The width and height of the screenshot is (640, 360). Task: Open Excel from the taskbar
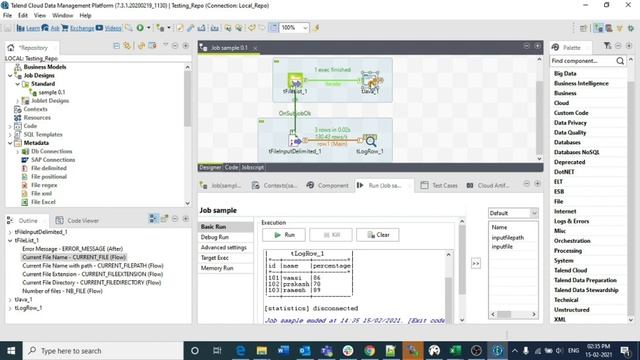pos(456,351)
